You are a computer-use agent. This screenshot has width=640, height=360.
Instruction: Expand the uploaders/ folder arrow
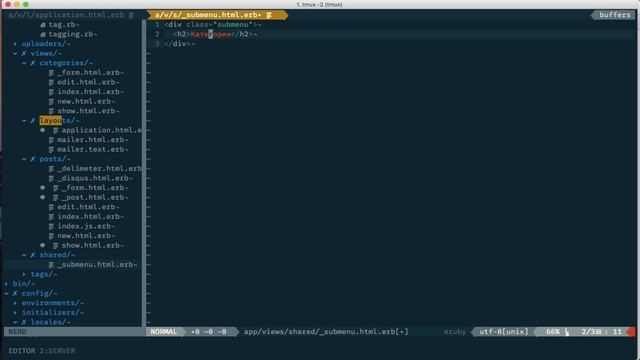pos(15,44)
